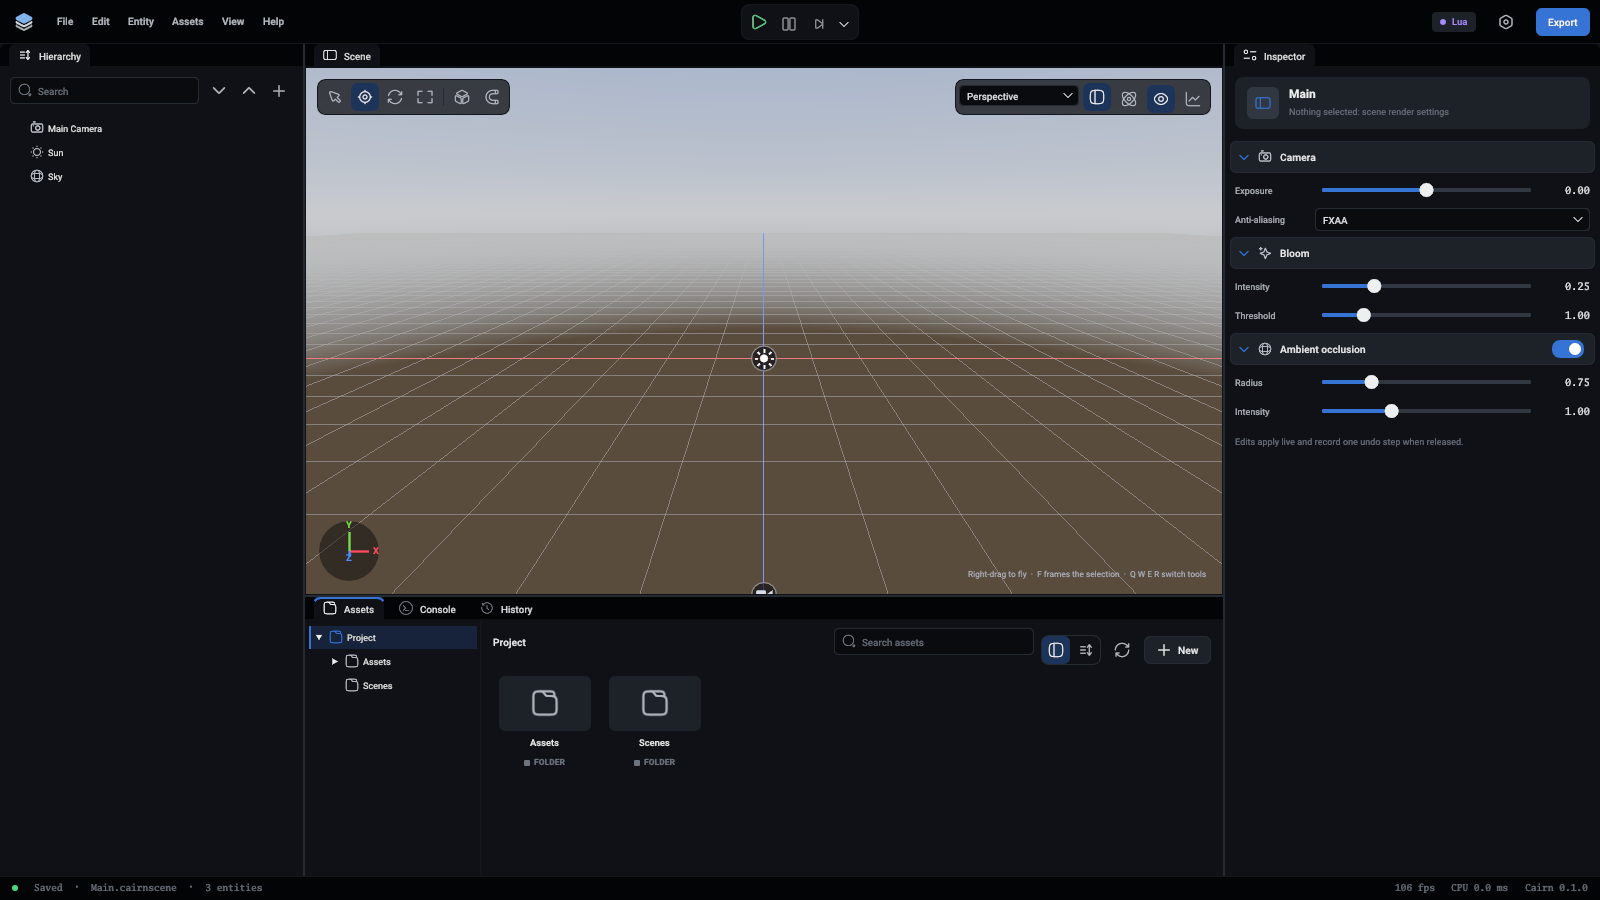The image size is (1600, 900).
Task: Open the Perspective camera dropdown
Action: (1019, 96)
